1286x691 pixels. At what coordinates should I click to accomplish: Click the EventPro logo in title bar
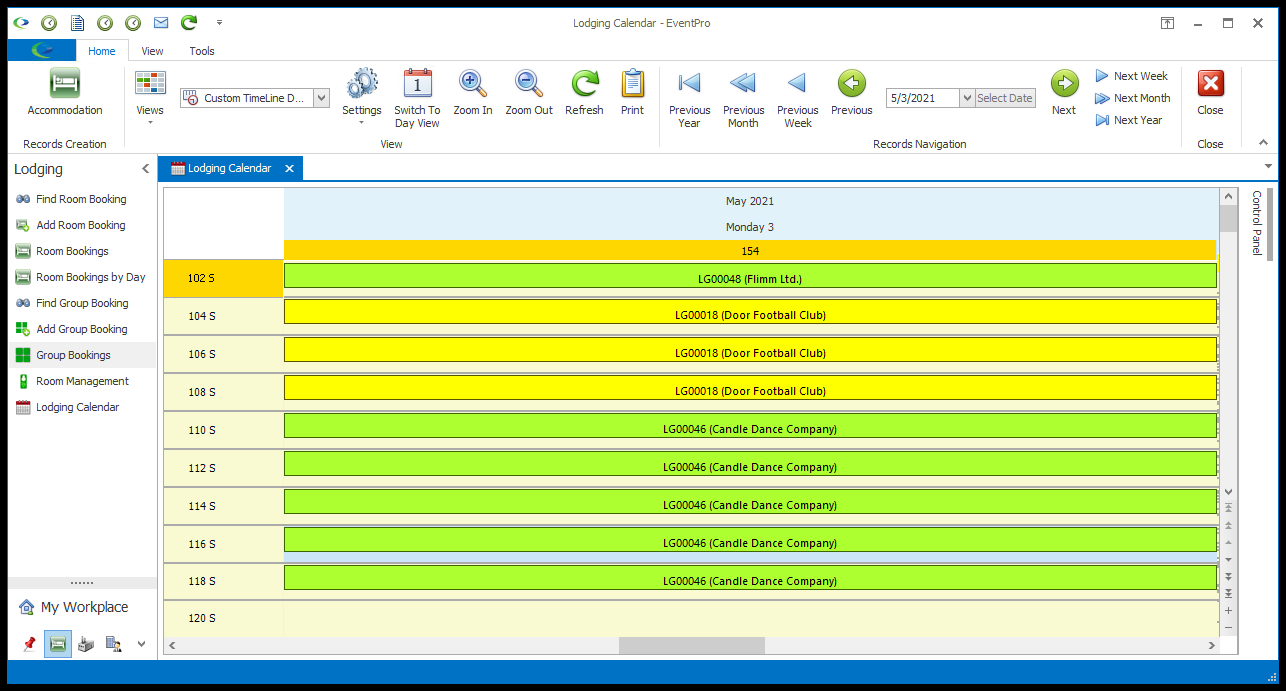[20, 22]
